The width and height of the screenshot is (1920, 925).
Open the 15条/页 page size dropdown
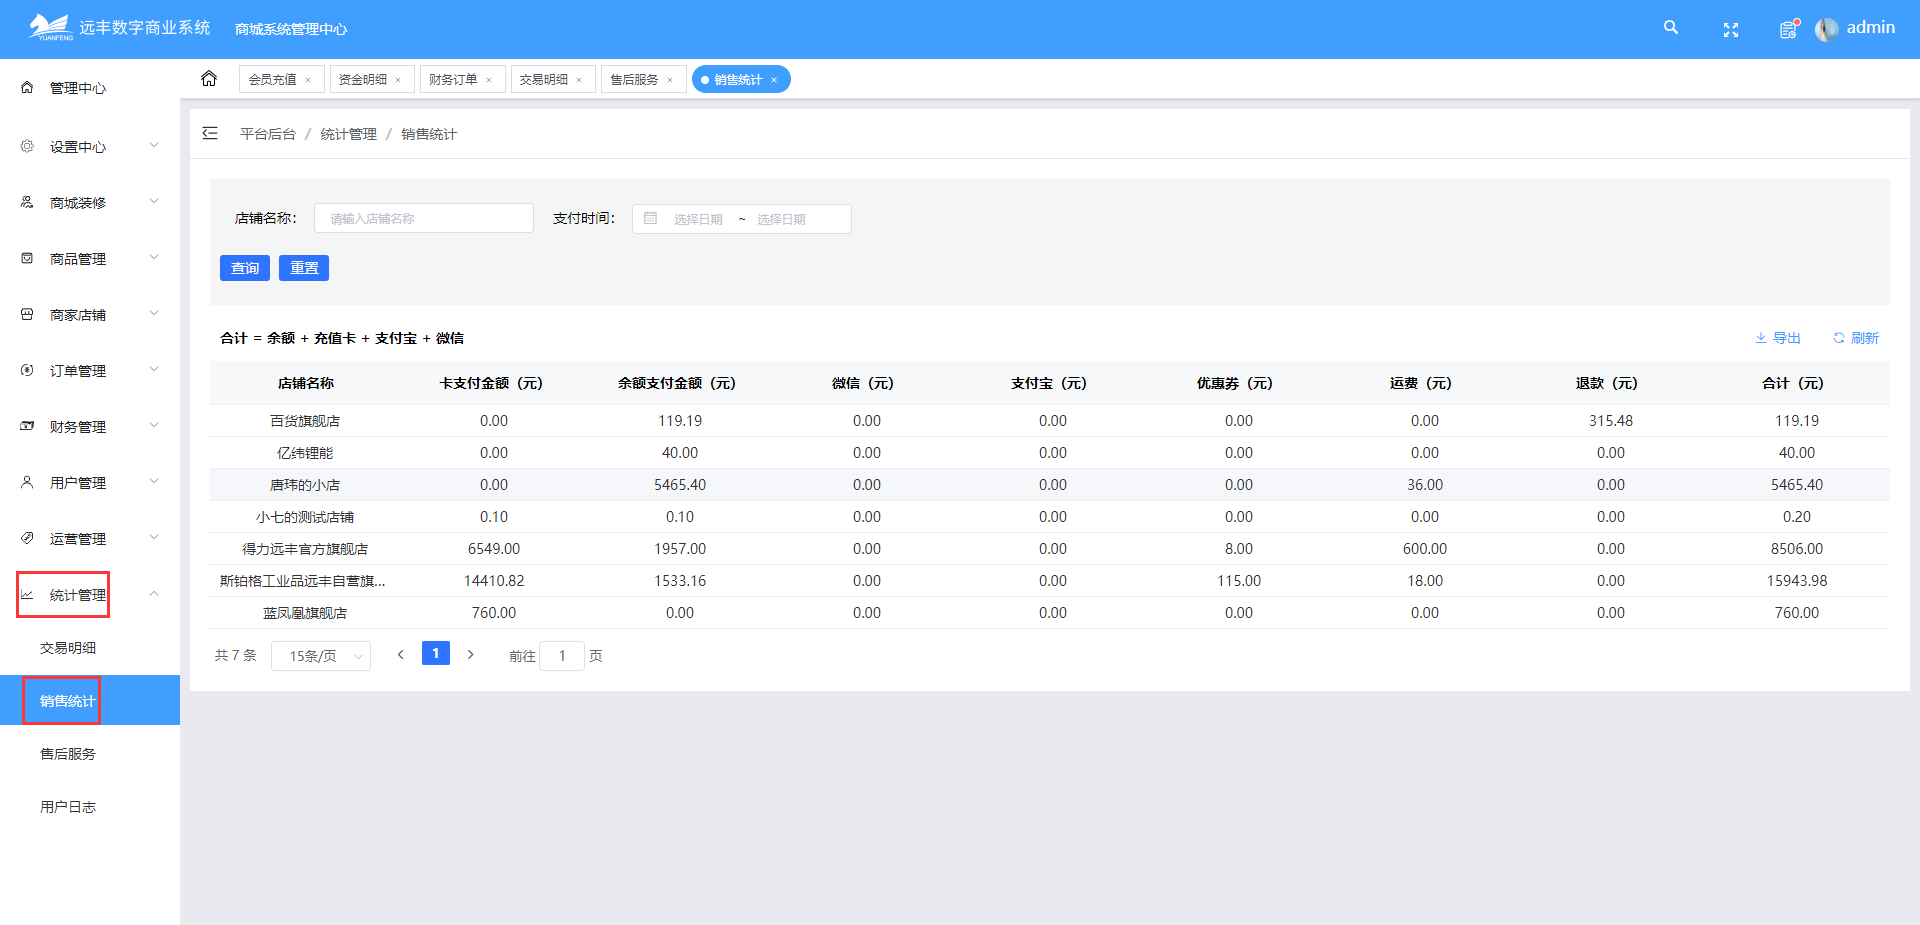coord(321,656)
